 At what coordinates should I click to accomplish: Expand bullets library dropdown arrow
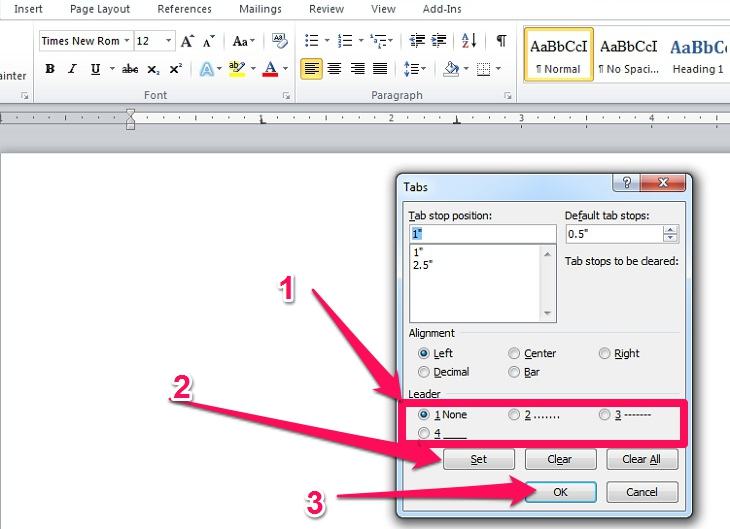point(326,41)
